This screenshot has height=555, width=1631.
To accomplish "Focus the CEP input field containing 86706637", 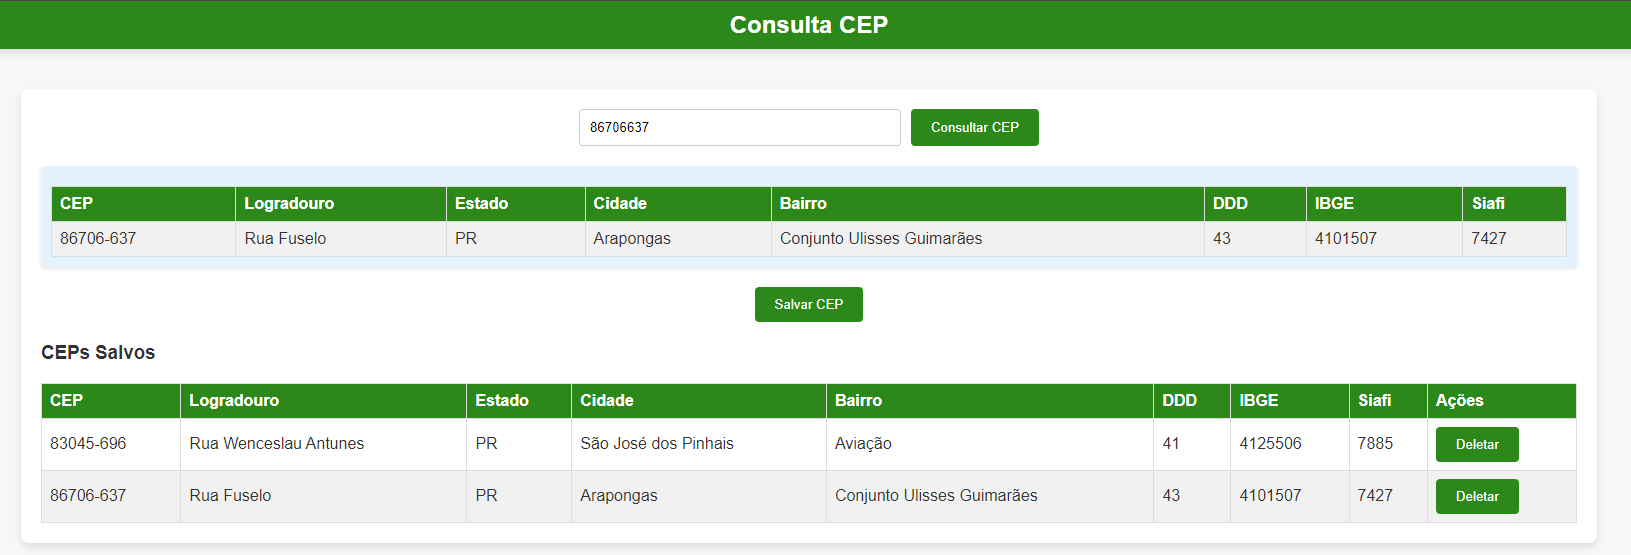I will (x=739, y=127).
